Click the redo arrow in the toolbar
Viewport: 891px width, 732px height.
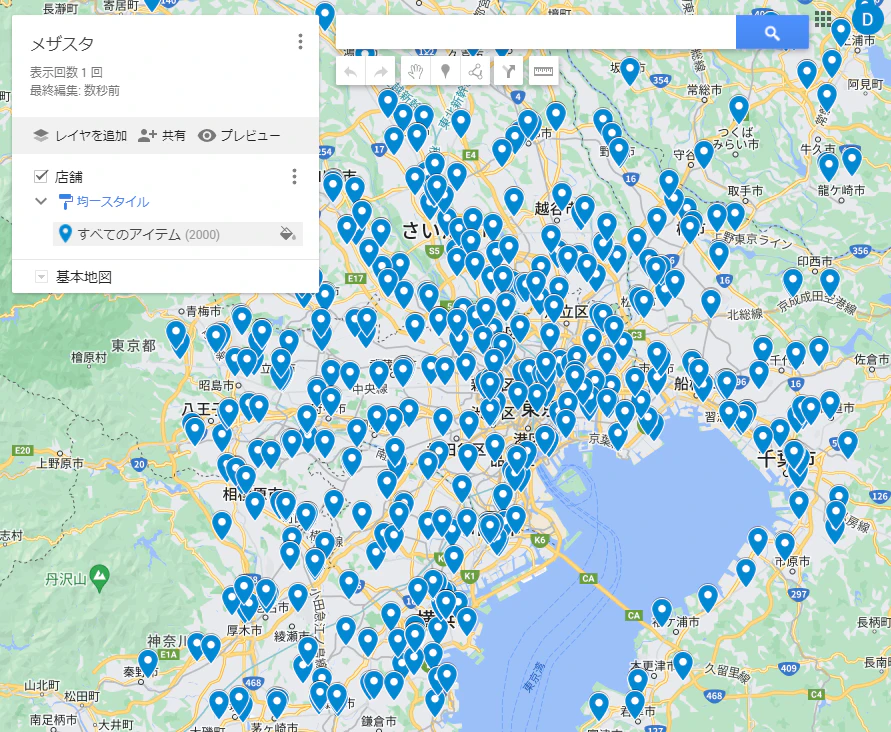(380, 72)
